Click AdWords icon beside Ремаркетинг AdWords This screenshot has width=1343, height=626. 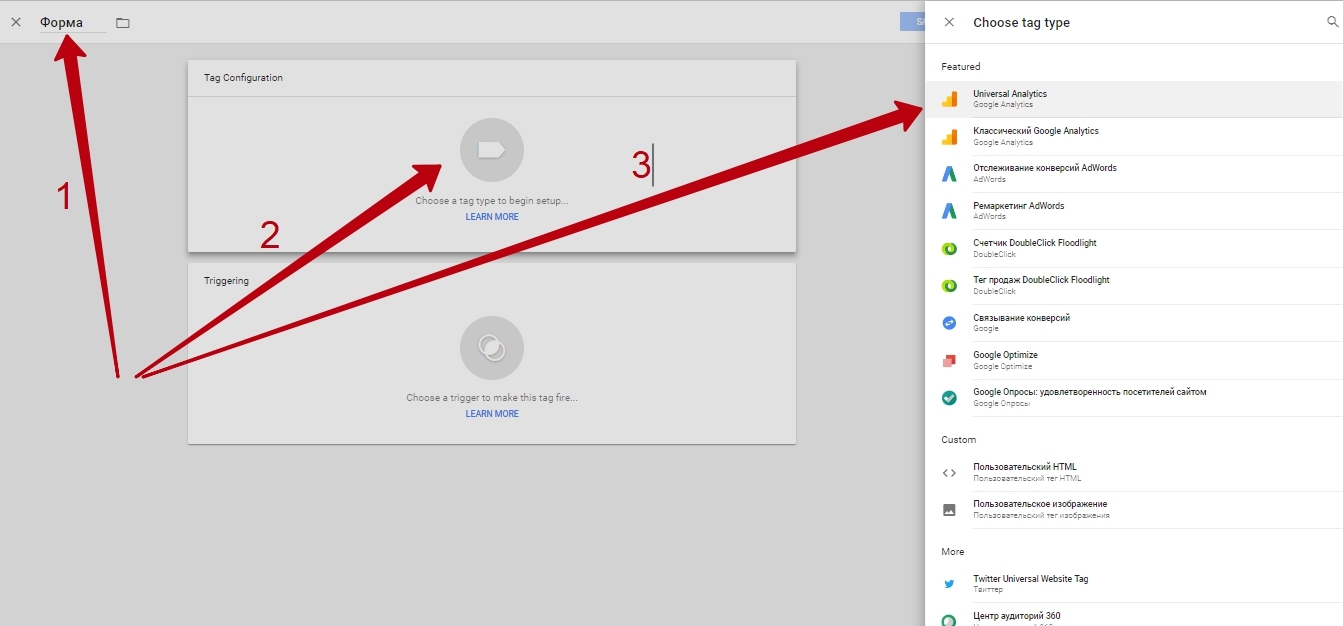click(x=949, y=211)
